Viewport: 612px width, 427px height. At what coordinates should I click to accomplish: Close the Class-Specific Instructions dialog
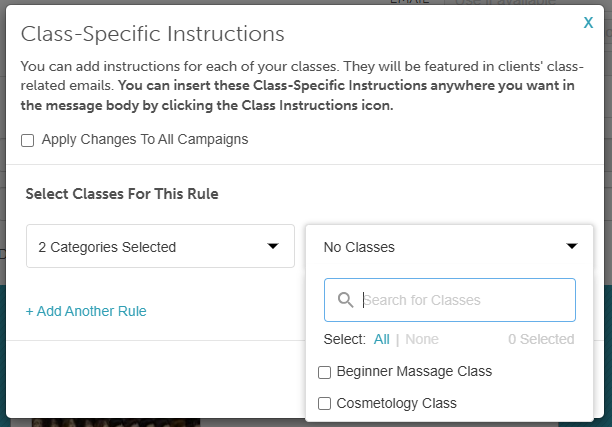pyautogui.click(x=588, y=22)
